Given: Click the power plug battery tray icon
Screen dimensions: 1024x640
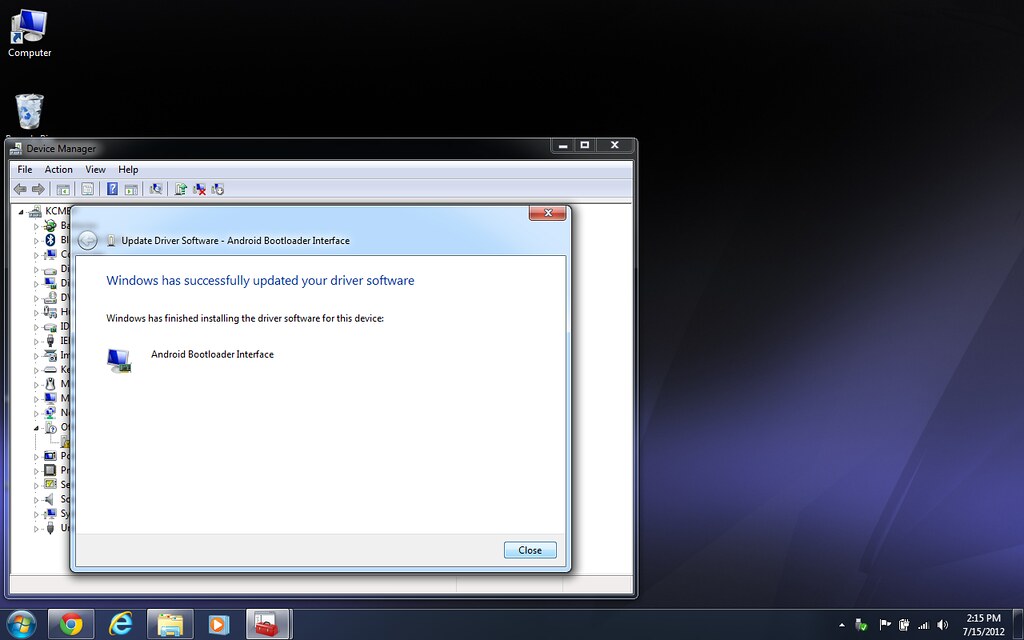Looking at the screenshot, I should [x=904, y=625].
